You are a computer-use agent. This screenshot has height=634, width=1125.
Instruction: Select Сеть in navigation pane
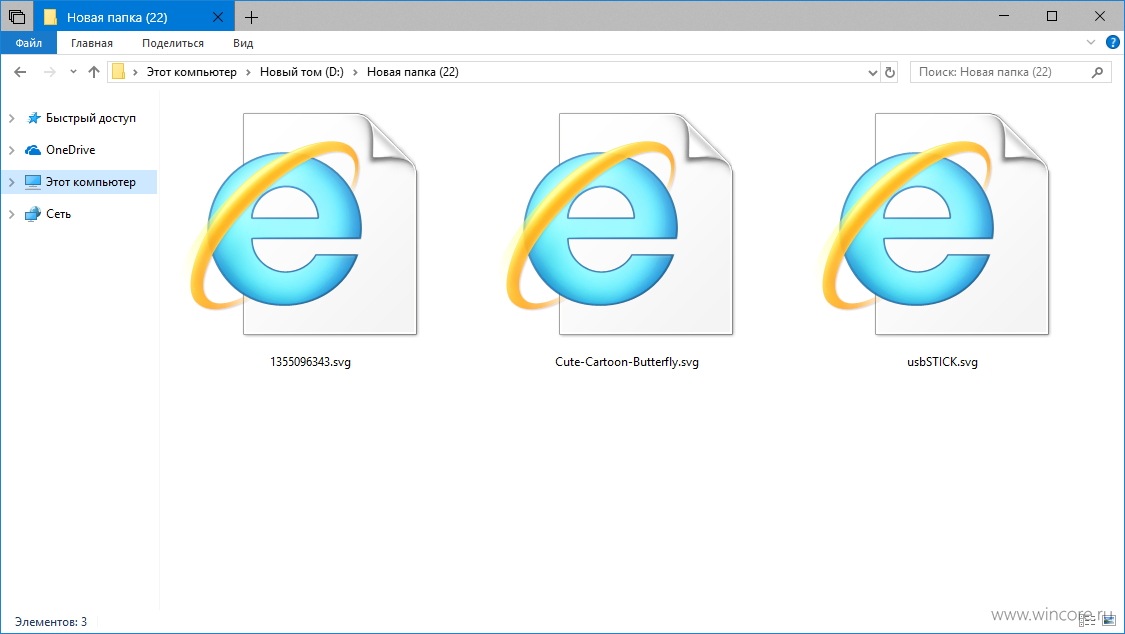pos(58,214)
